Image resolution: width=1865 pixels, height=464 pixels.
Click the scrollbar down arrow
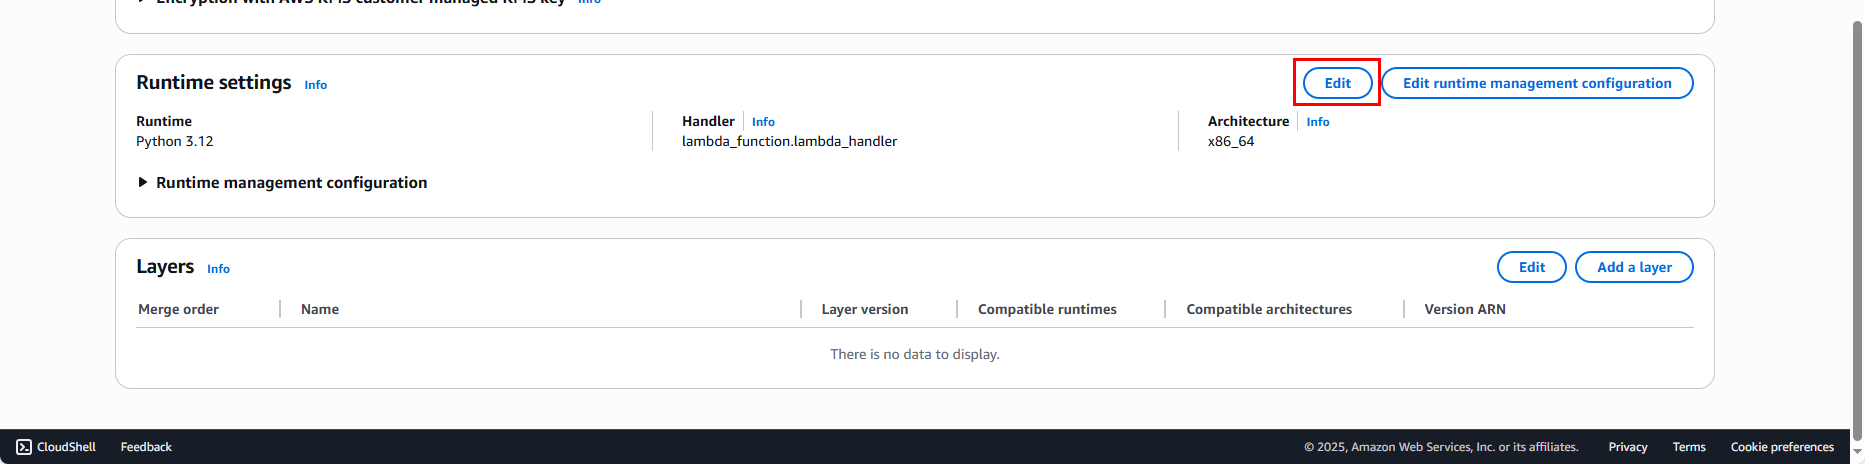point(1857,454)
